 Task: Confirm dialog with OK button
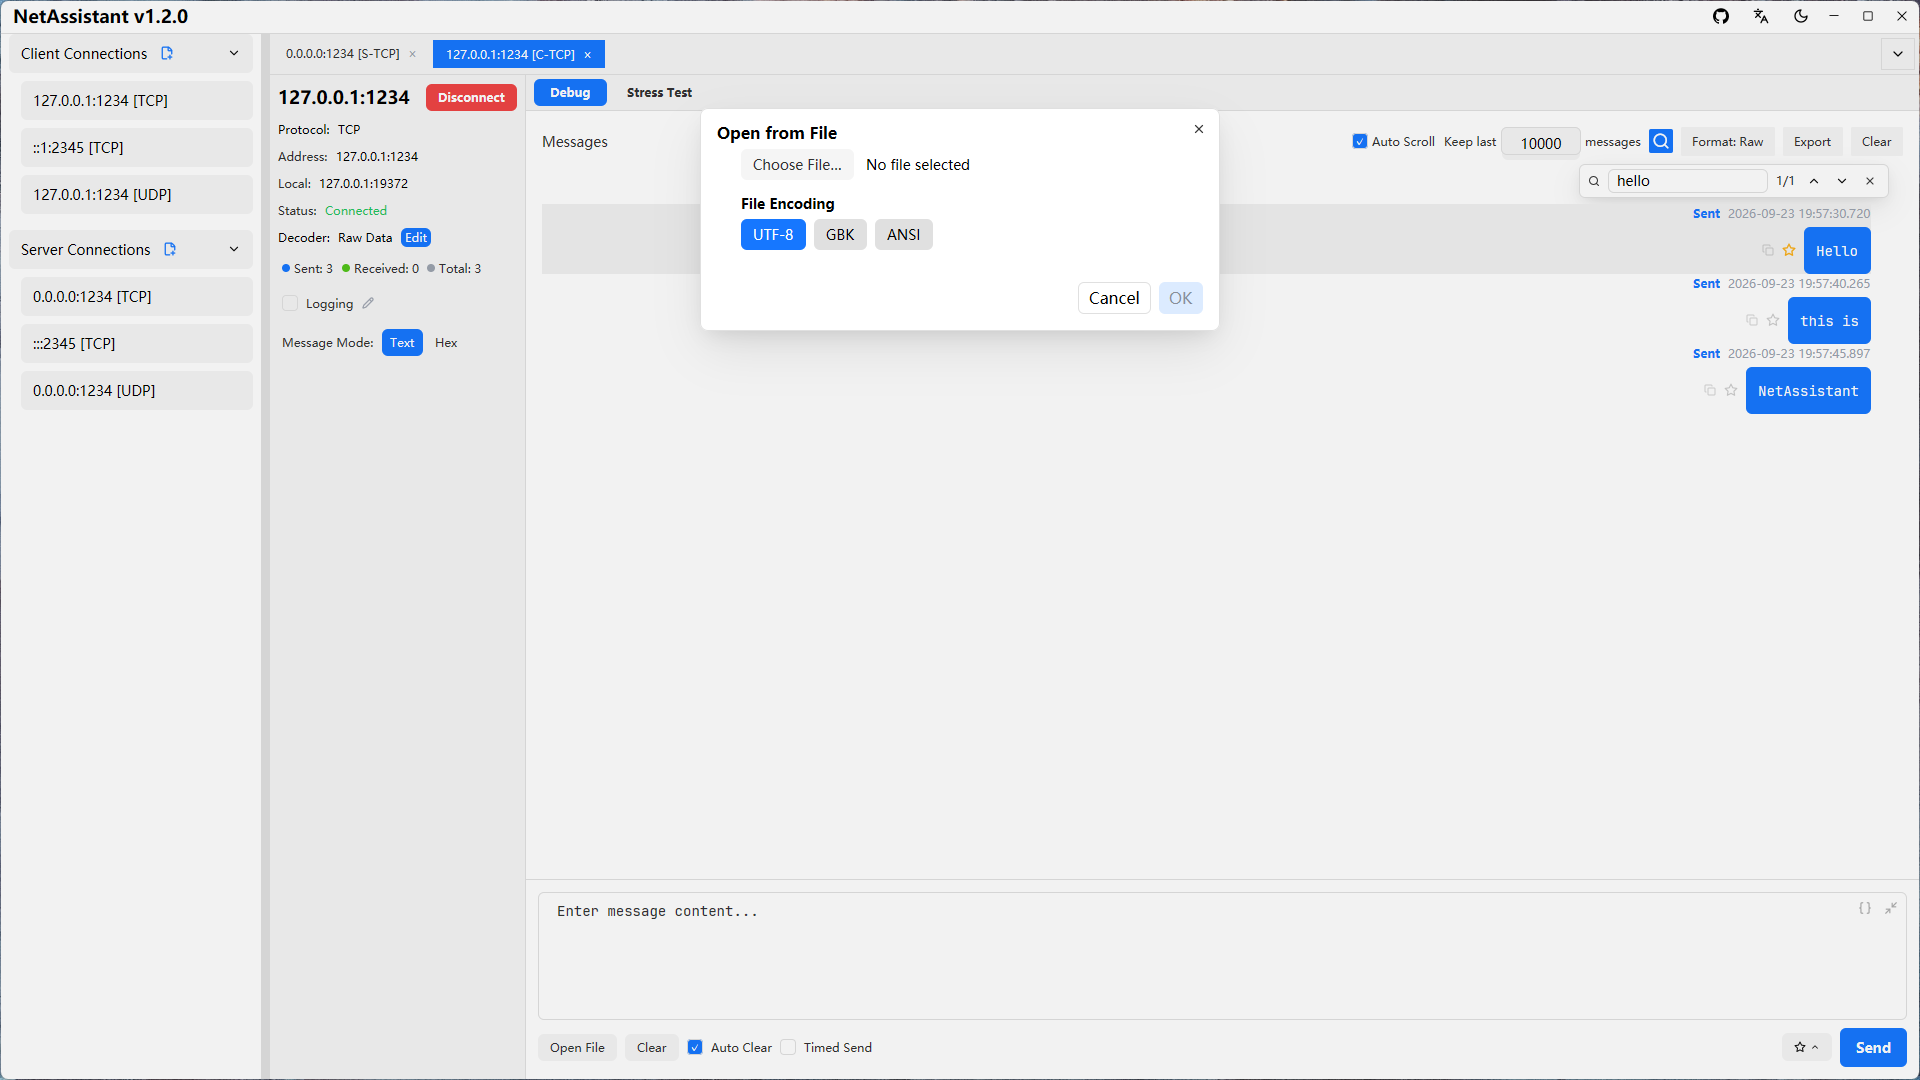[x=1180, y=298]
